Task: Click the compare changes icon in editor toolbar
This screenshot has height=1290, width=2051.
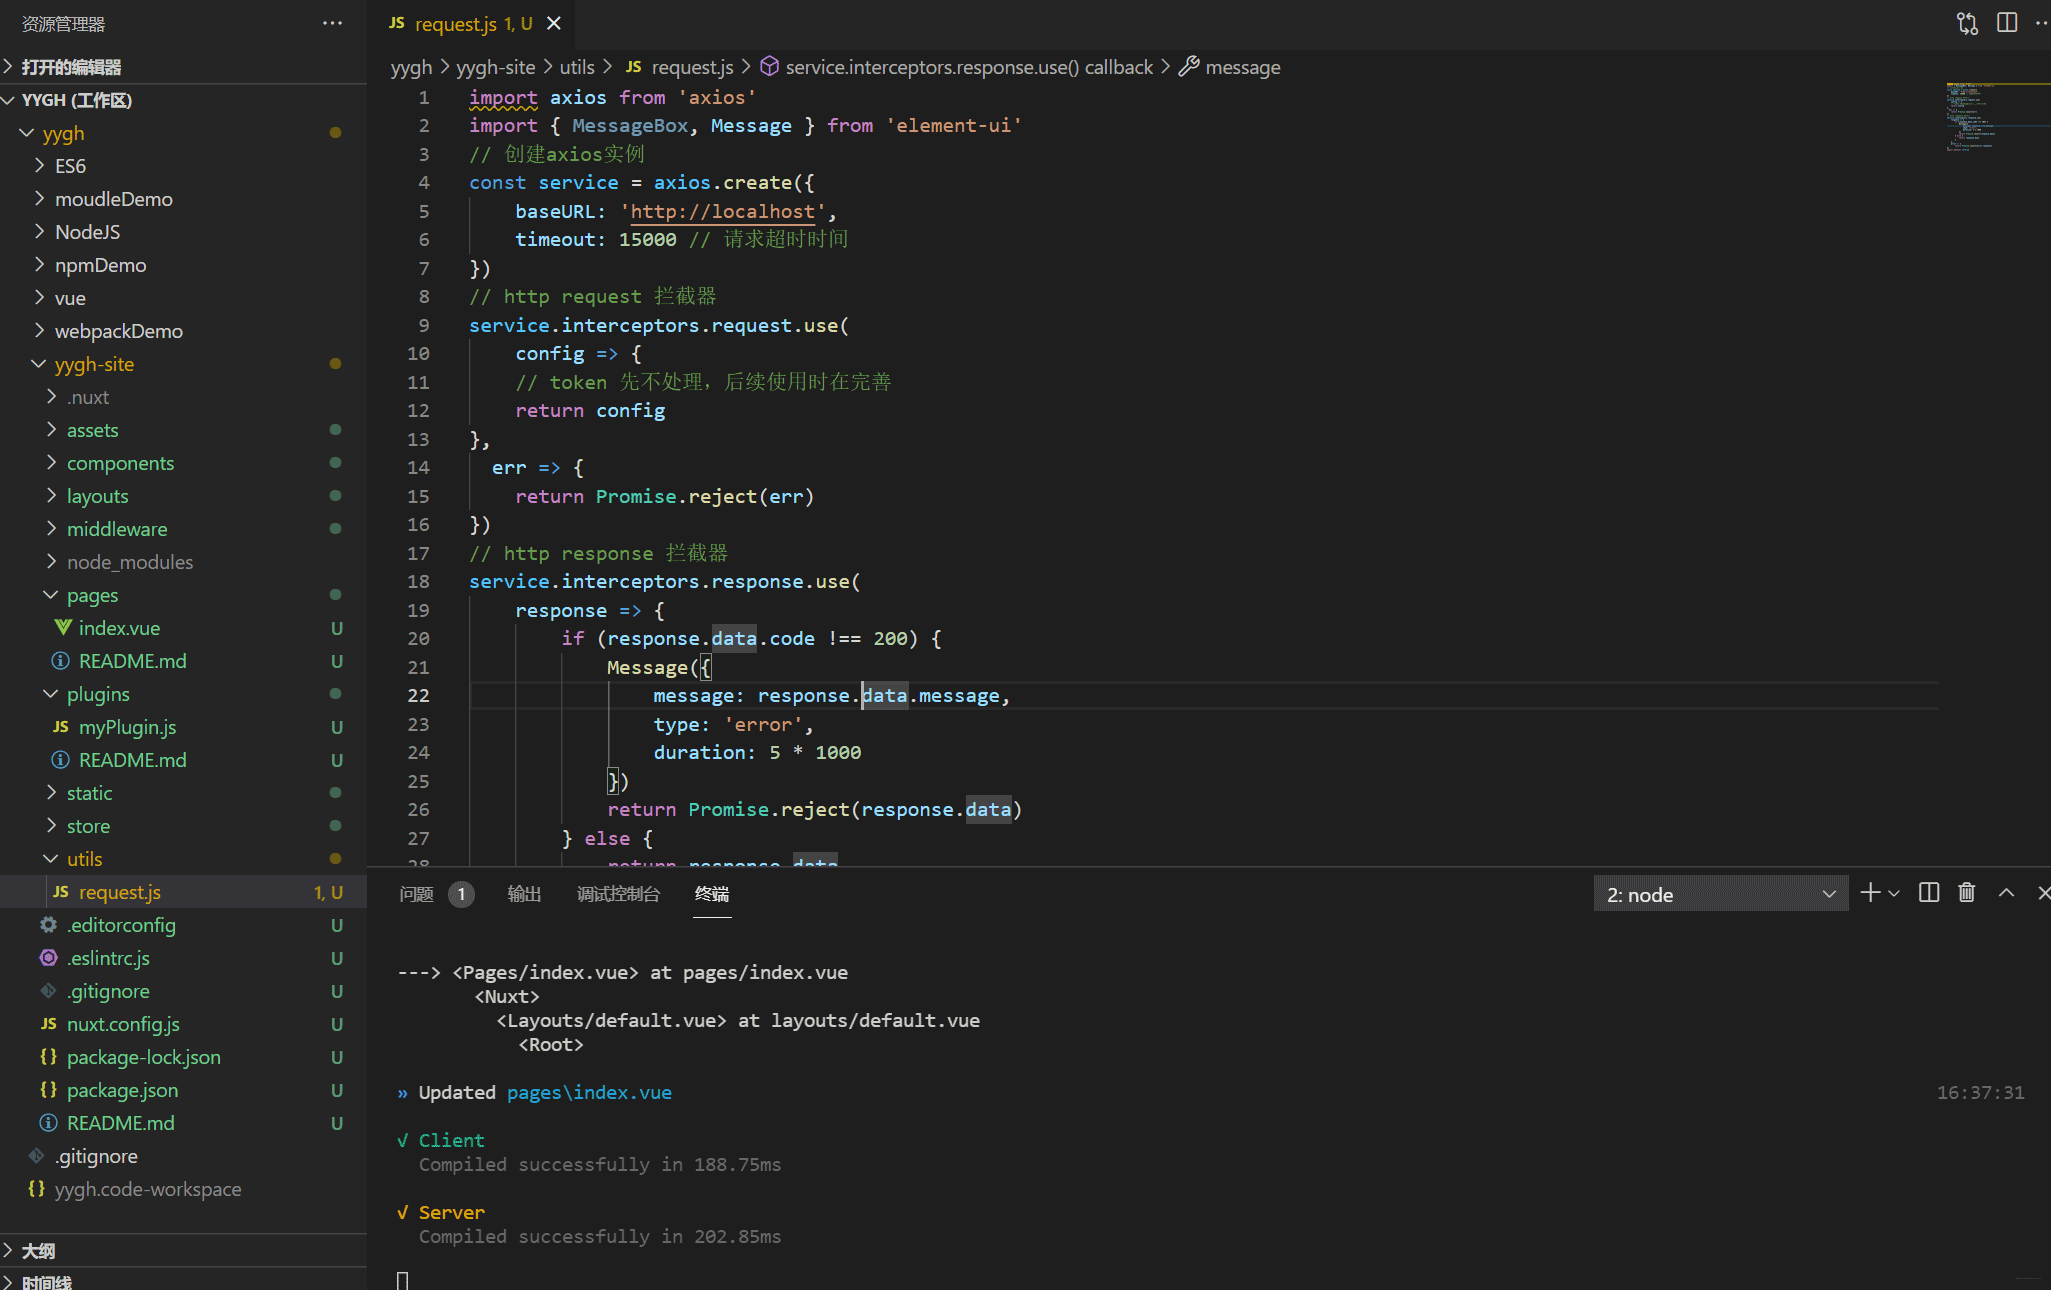Action: [1967, 23]
